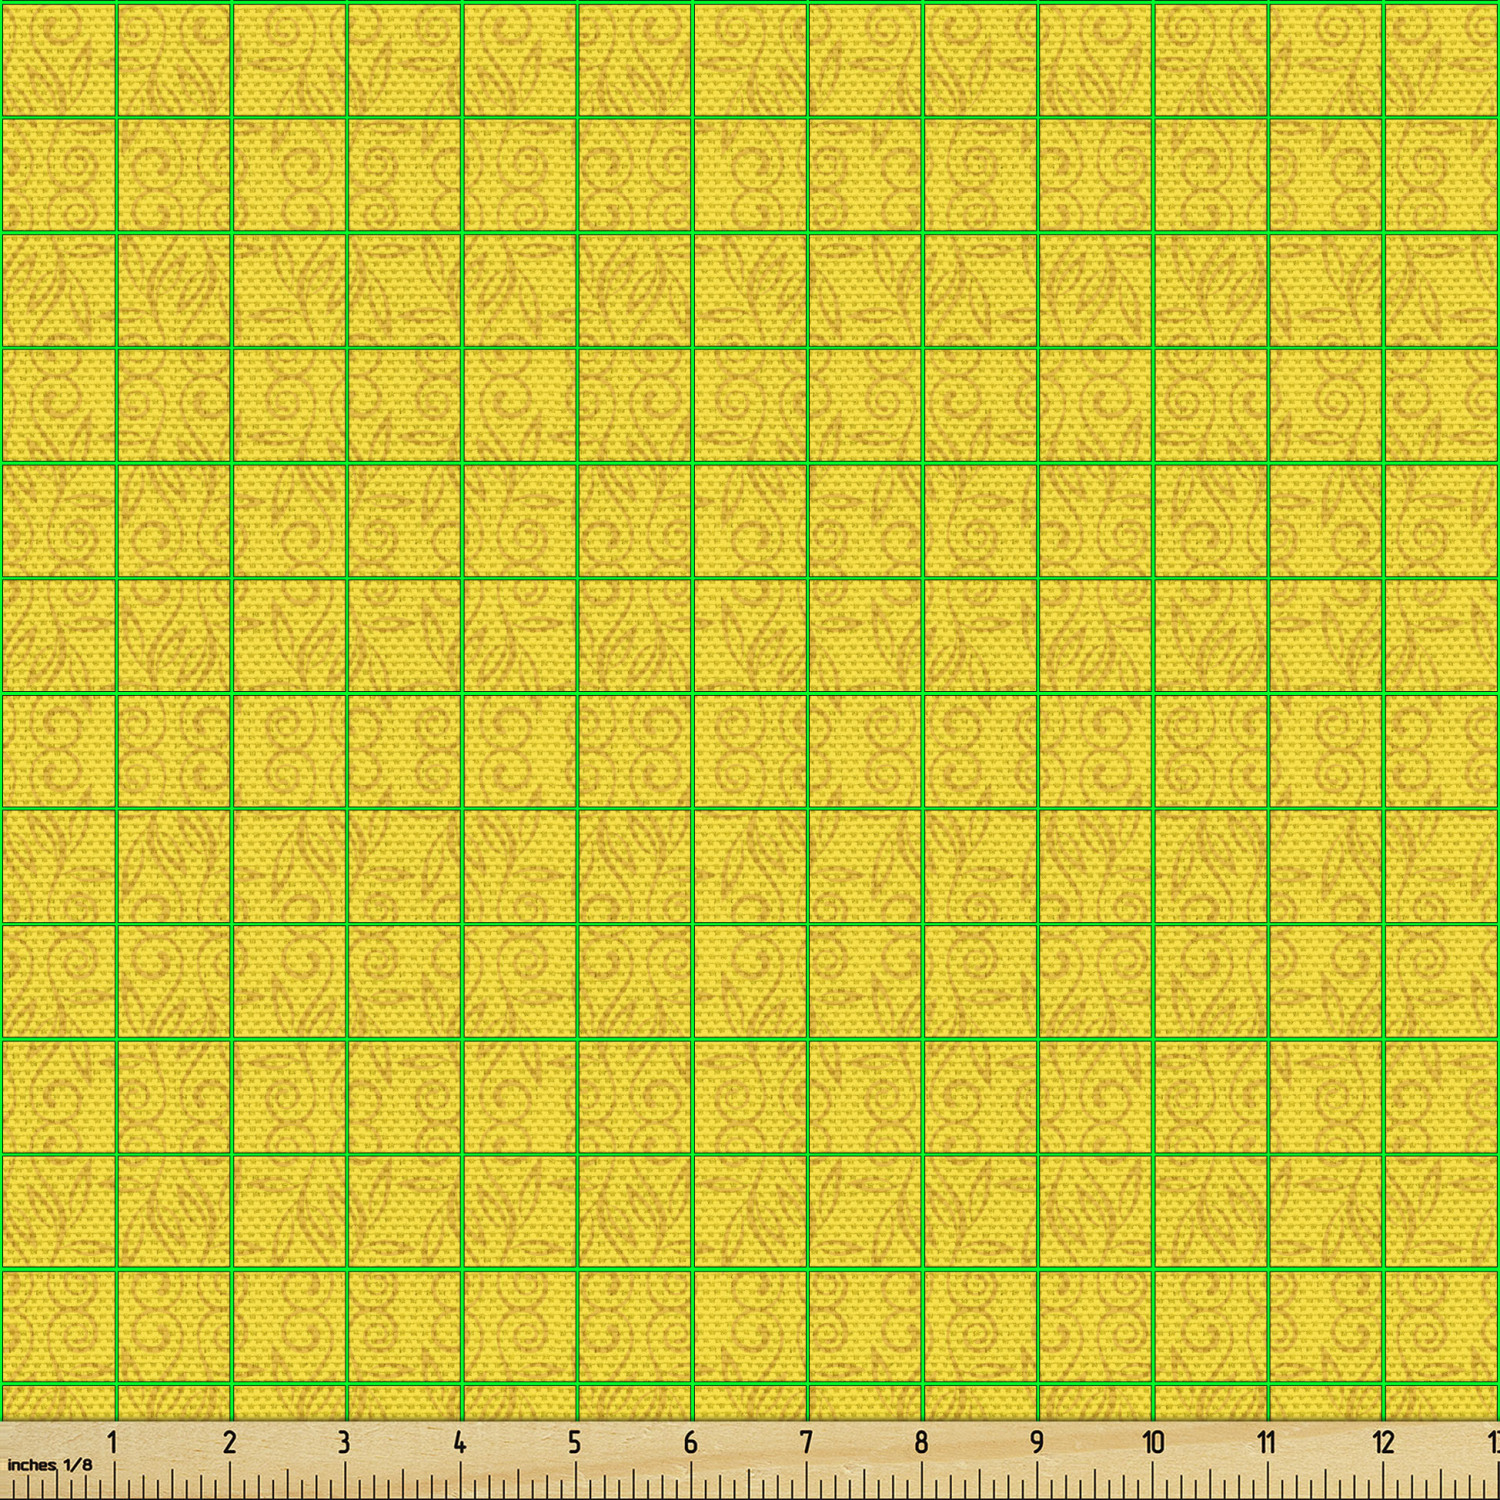Select the number 8 on the ruler

coord(921,1442)
